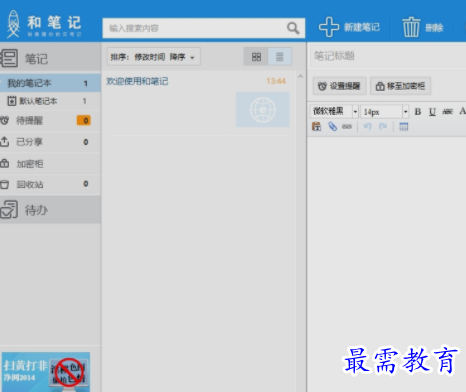Viewport: 466px width, 392px height.
Task: Click the 扫黄打非 banner image
Action: (46, 372)
